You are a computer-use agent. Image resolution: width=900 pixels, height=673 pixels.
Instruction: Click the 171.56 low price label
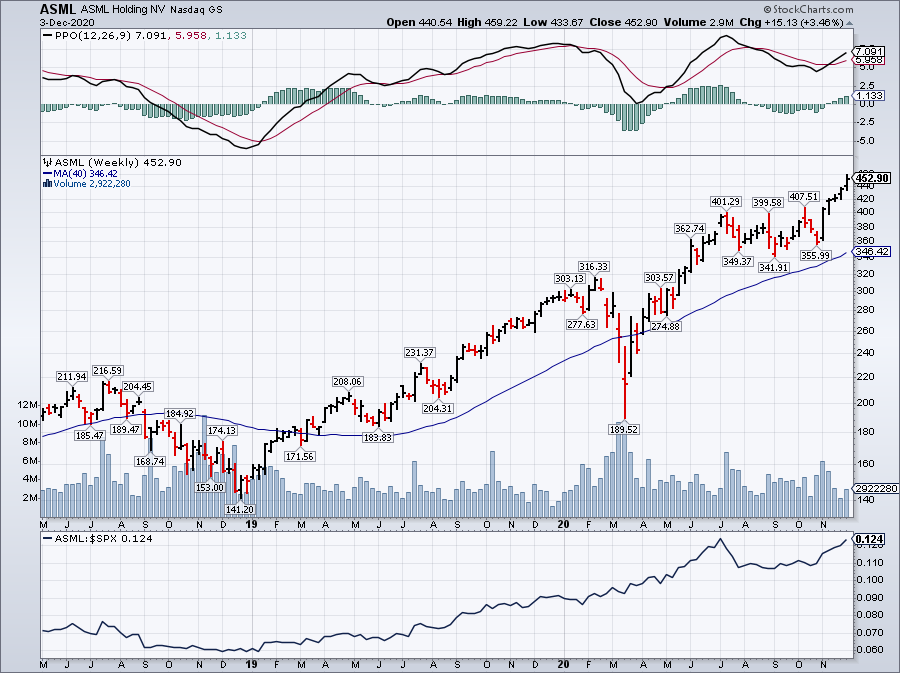300,456
